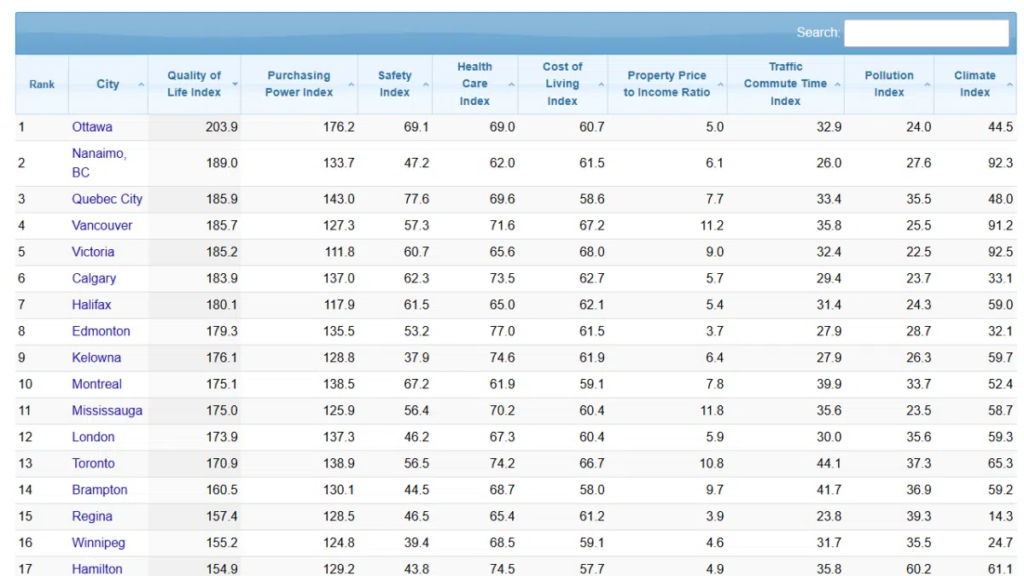1024x576 pixels.
Task: Click Cost of Living Index sort arrow
Action: (601, 85)
